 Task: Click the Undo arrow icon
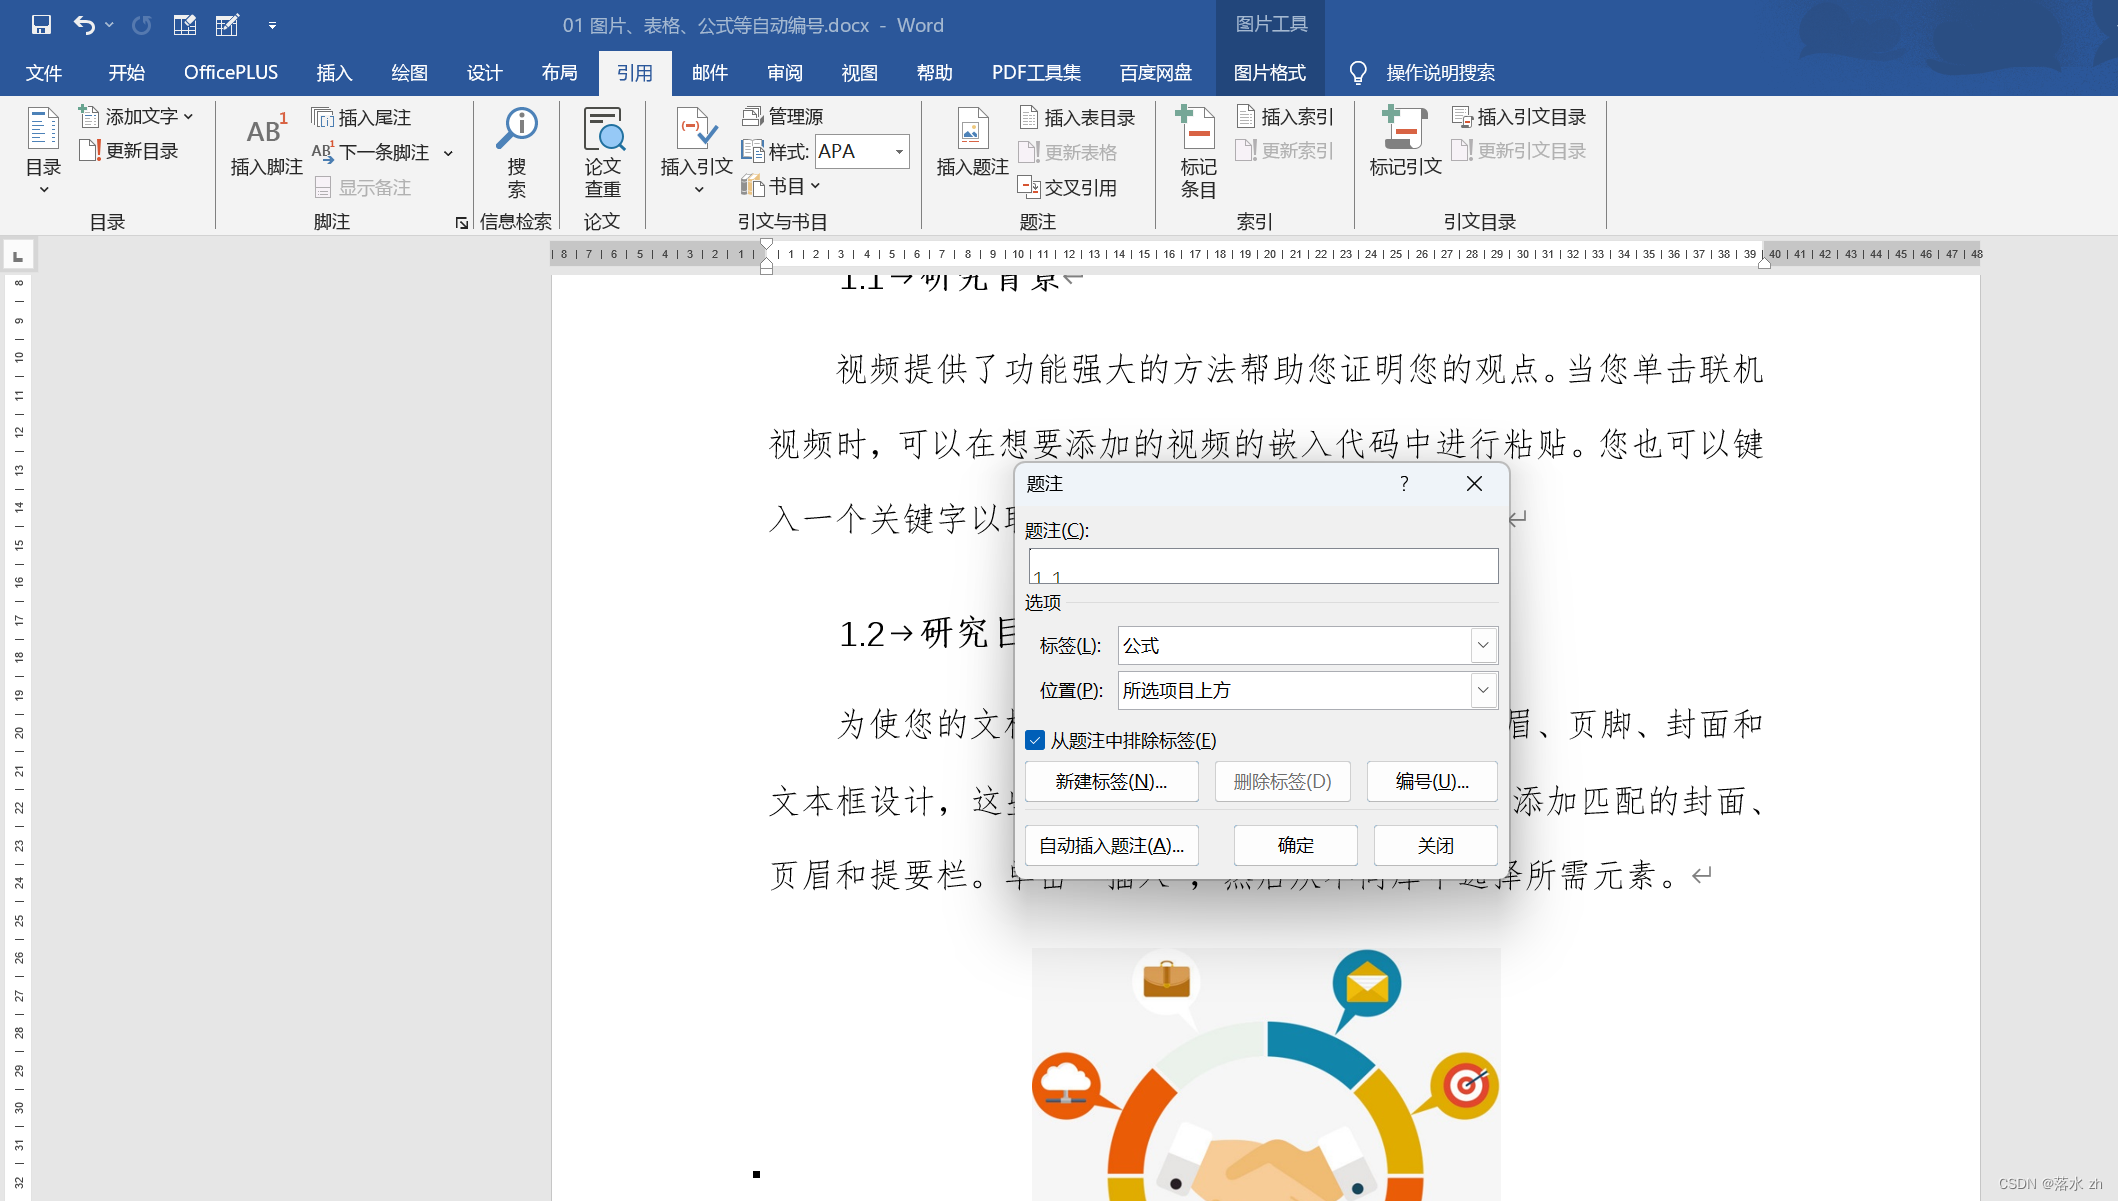[84, 25]
